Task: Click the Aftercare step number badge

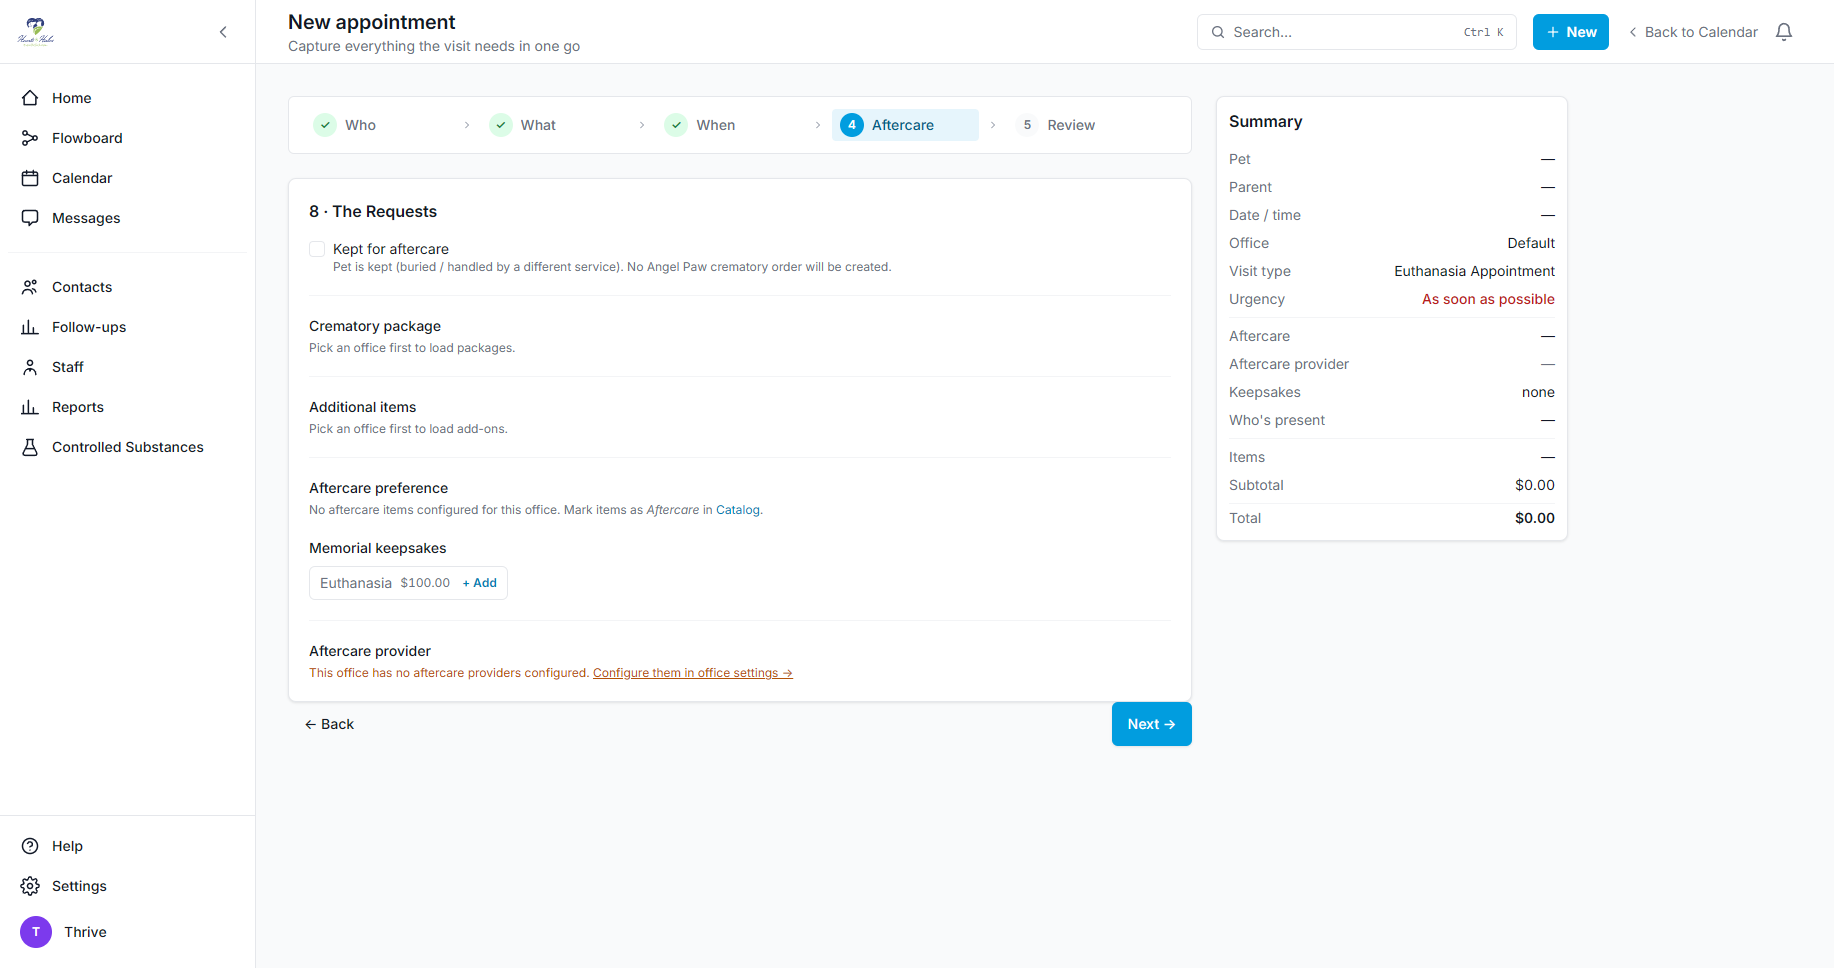Action: pos(852,125)
